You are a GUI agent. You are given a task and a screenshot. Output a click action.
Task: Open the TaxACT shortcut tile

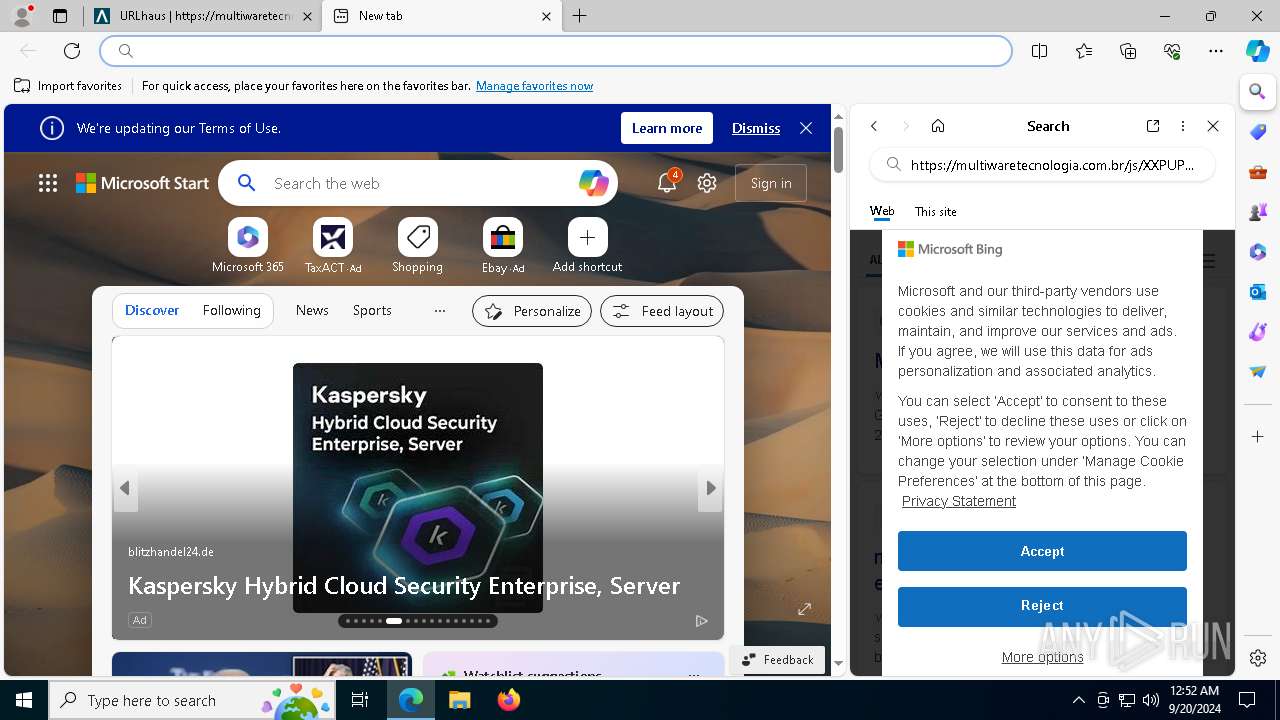pos(333,246)
